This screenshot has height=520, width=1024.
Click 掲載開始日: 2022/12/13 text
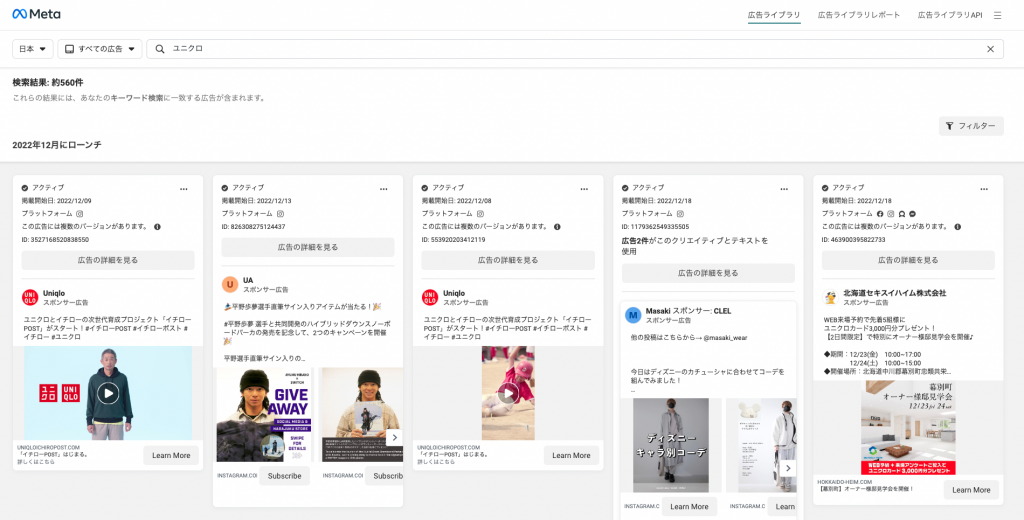pyautogui.click(x=257, y=201)
